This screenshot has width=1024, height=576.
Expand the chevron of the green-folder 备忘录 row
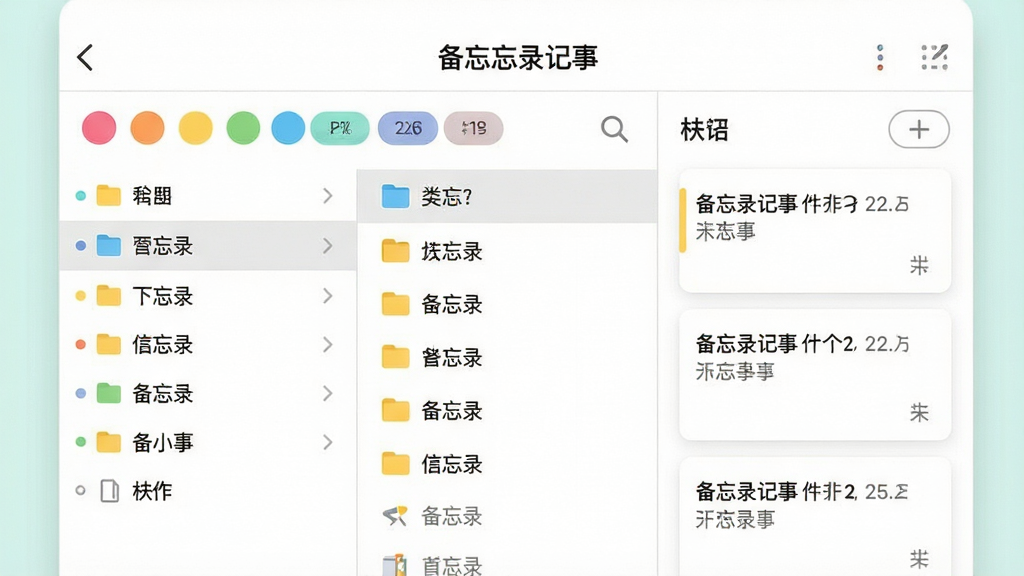click(328, 393)
